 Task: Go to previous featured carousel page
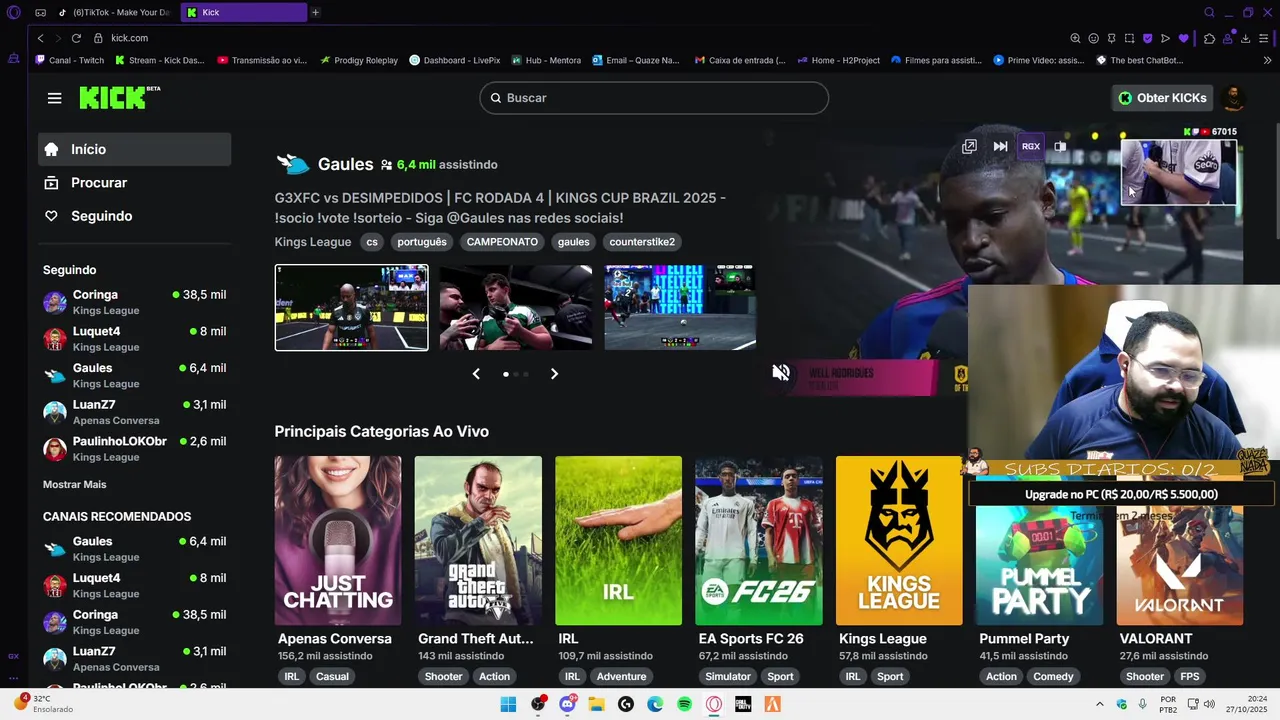click(x=476, y=374)
